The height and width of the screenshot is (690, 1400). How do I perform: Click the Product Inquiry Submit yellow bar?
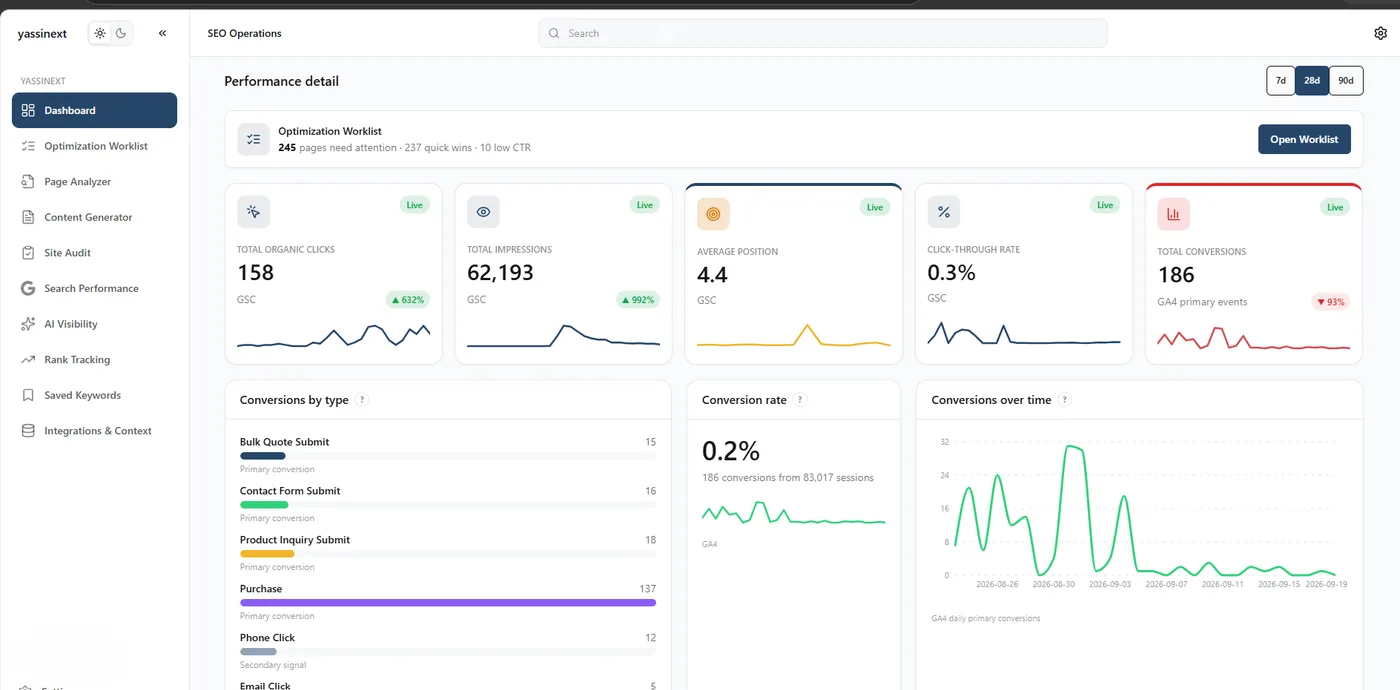click(x=267, y=554)
